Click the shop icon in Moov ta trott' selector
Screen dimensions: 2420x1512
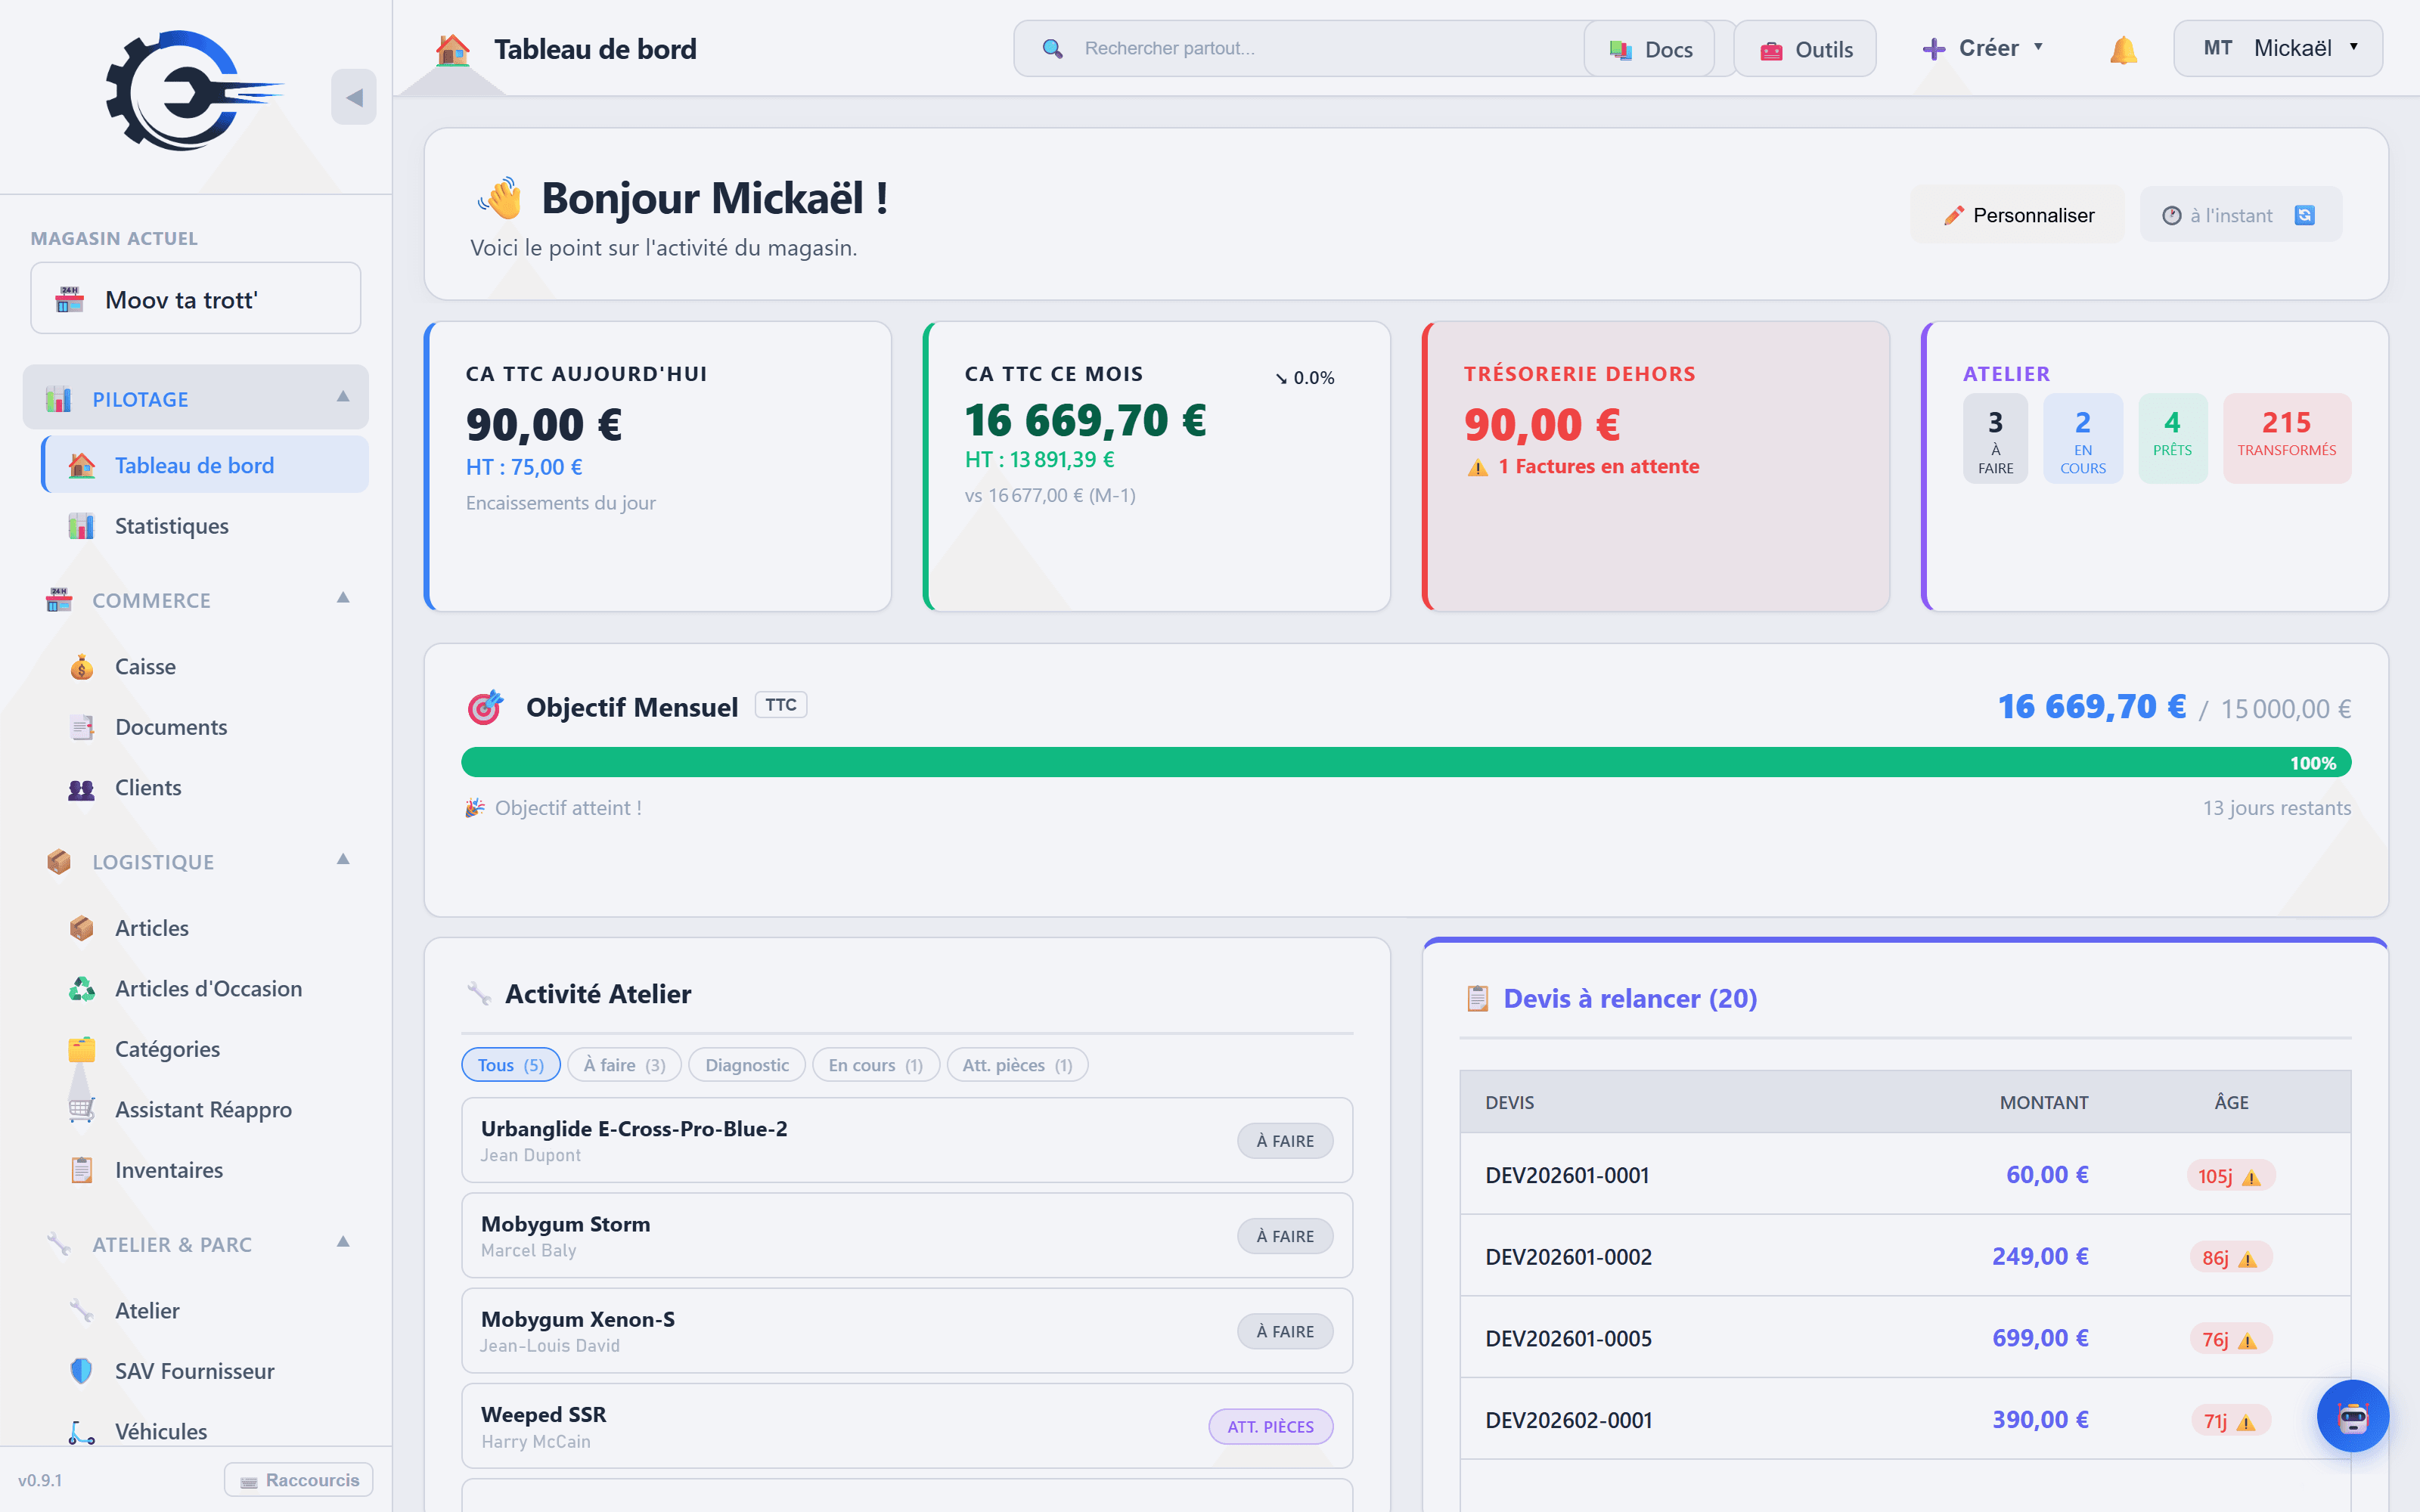[x=69, y=299]
